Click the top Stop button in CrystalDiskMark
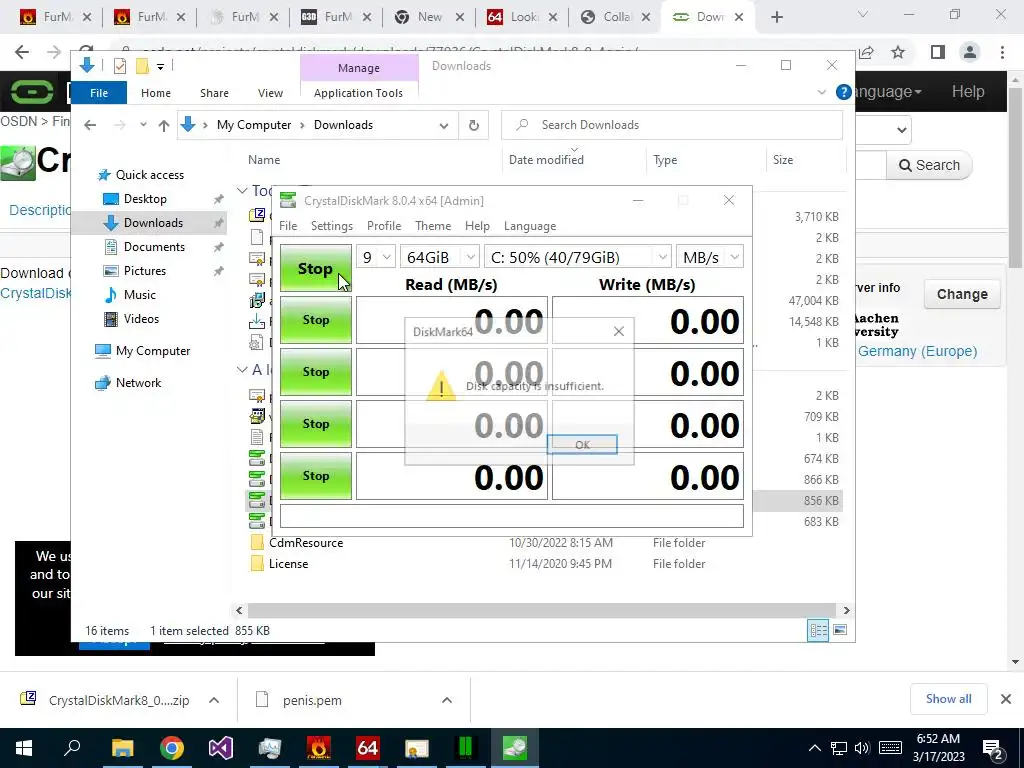 pyautogui.click(x=315, y=268)
